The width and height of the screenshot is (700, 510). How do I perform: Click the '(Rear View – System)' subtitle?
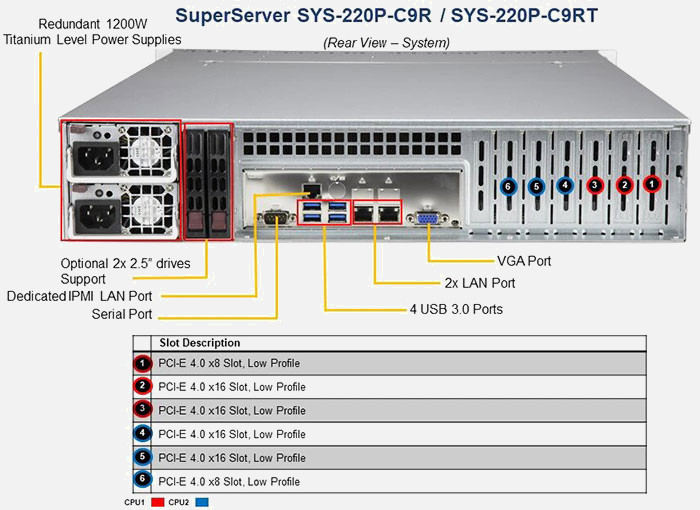[x=386, y=43]
